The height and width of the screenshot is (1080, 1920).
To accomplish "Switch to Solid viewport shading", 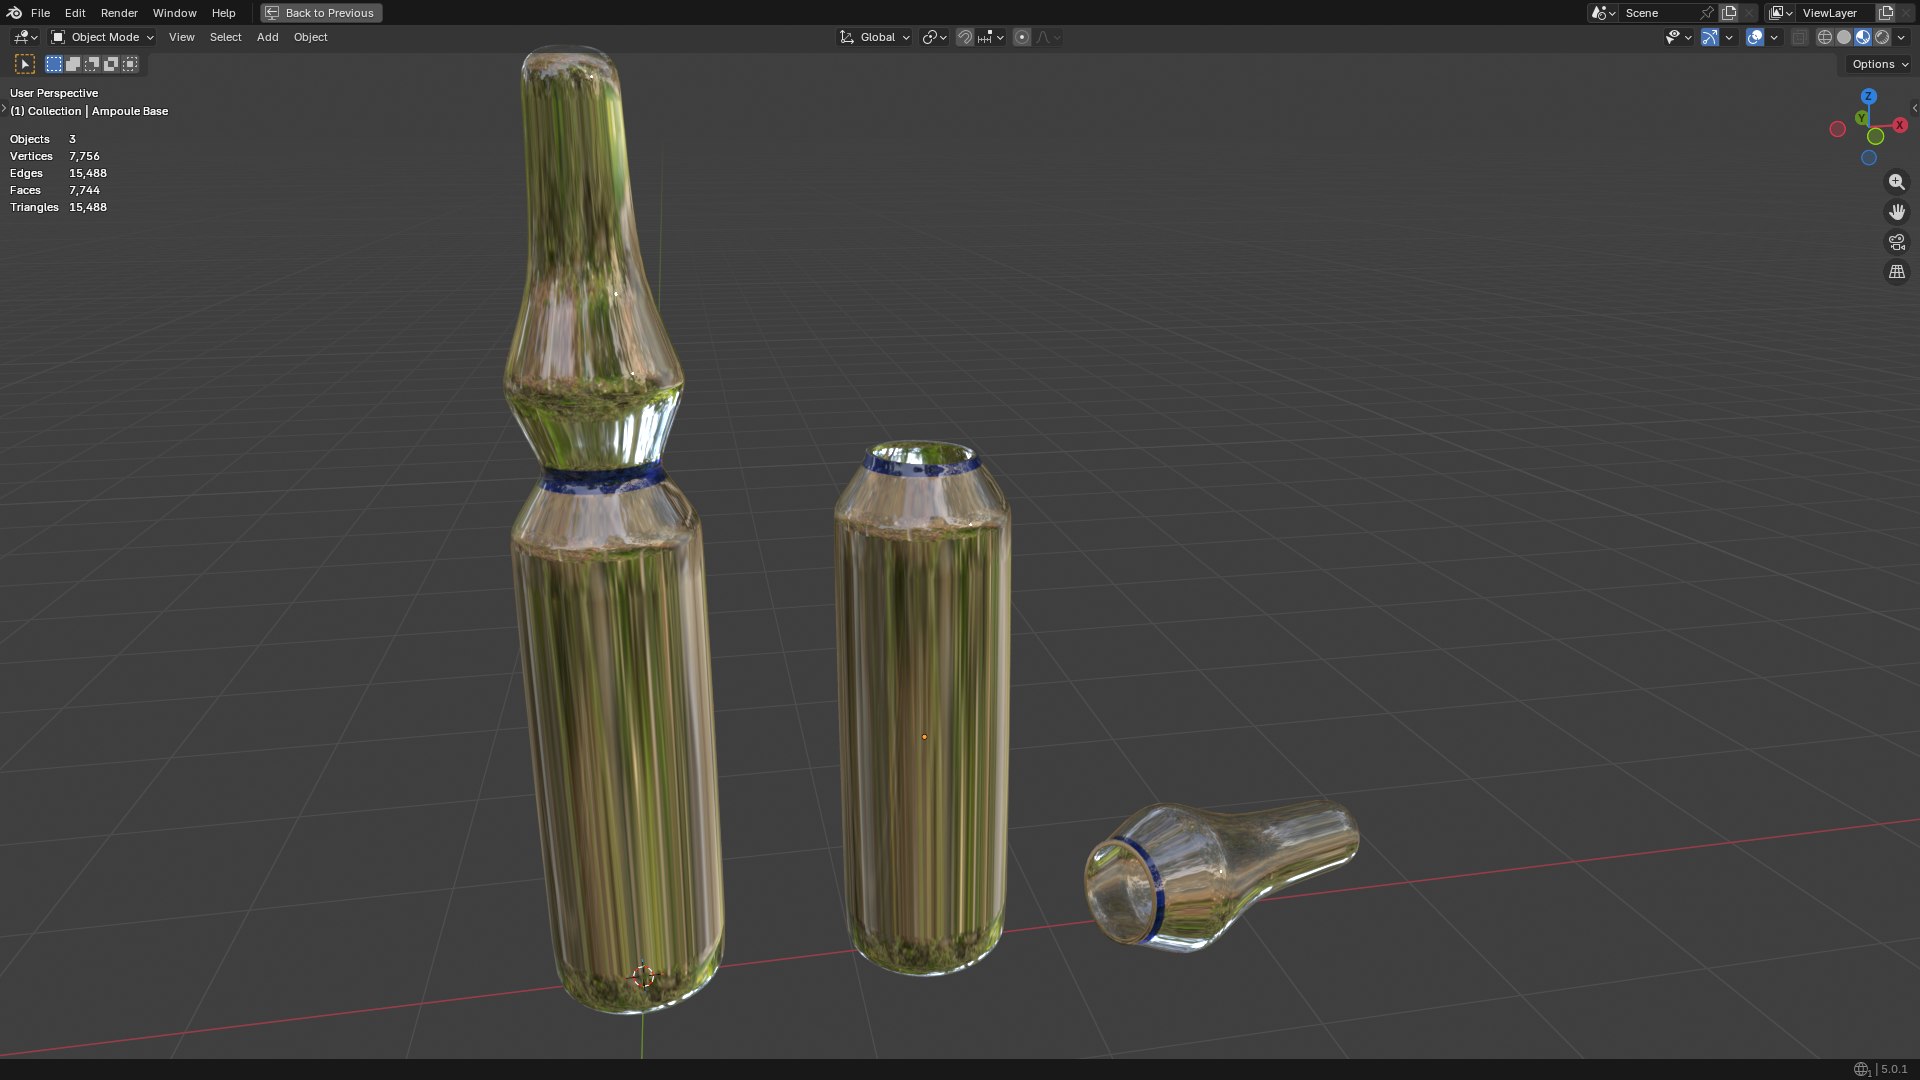I will (x=1843, y=37).
